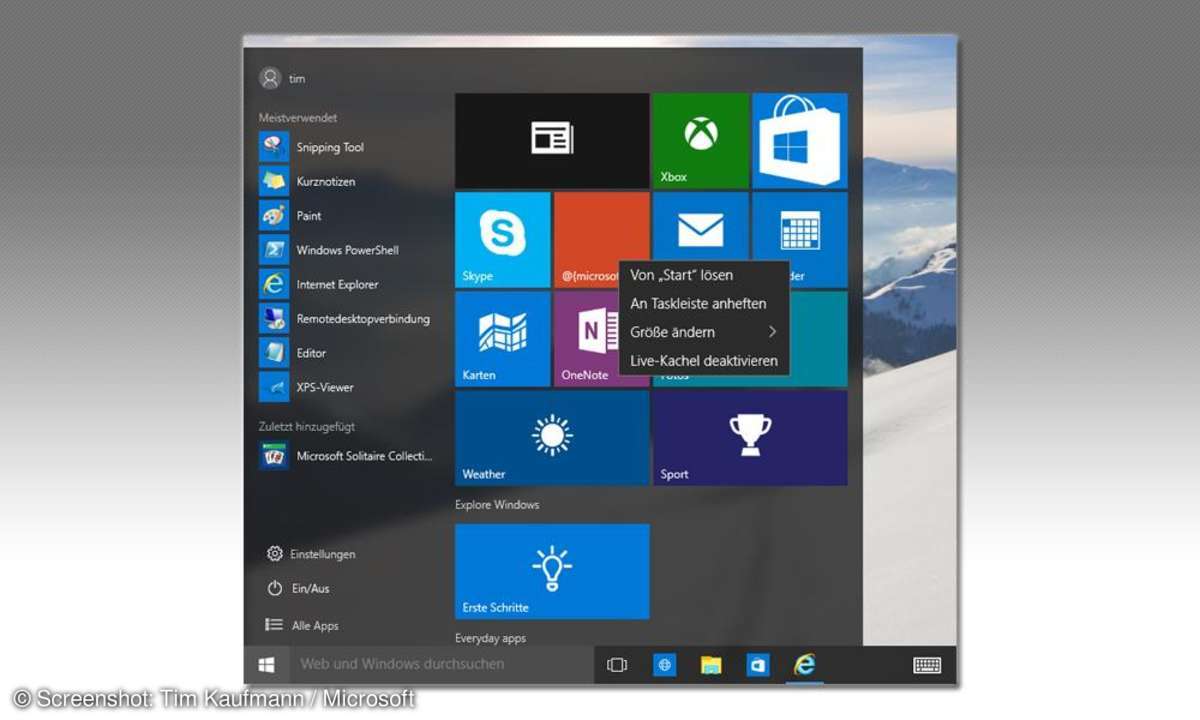
Task: Open the Weather tile
Action: 552,438
